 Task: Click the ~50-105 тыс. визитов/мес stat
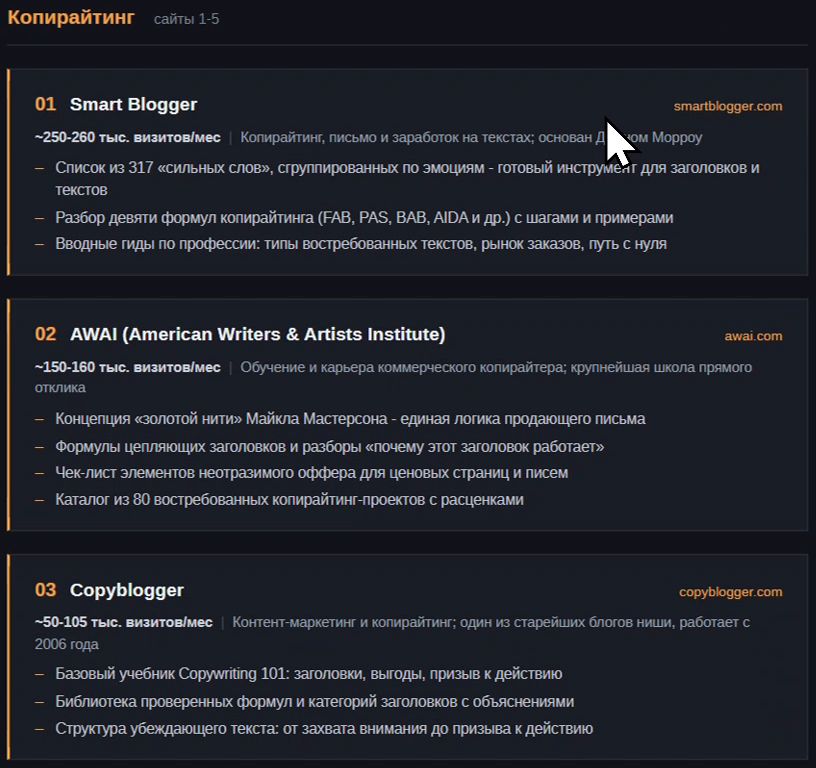coord(123,622)
